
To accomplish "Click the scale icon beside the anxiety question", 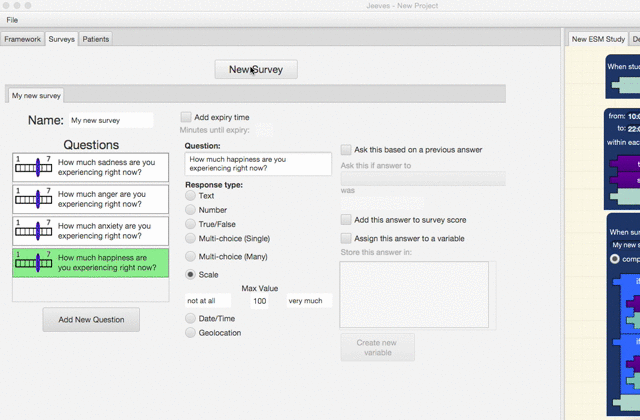I will pyautogui.click(x=33, y=230).
